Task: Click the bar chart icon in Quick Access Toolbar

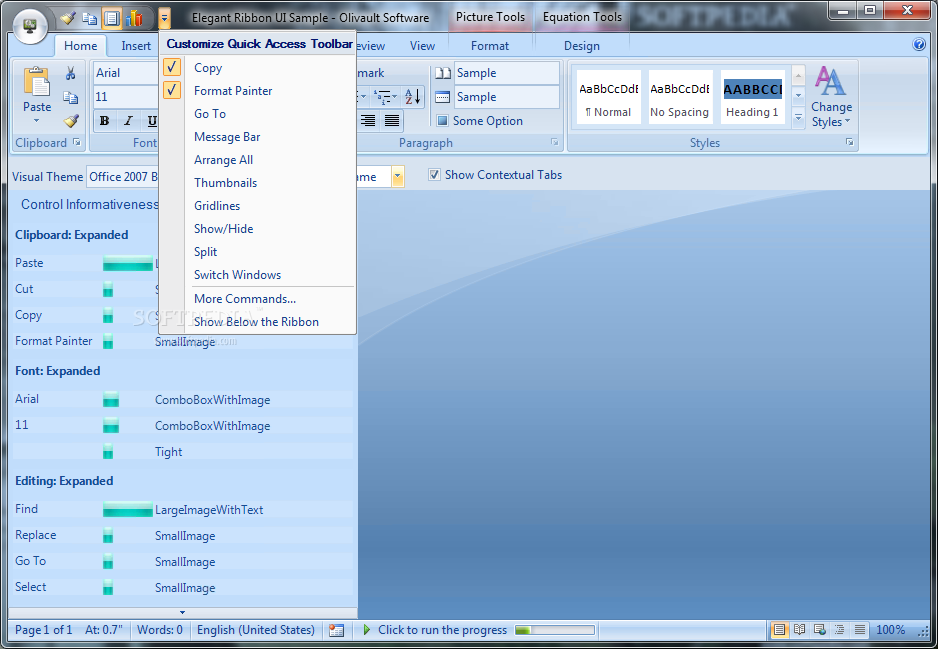Action: point(133,19)
